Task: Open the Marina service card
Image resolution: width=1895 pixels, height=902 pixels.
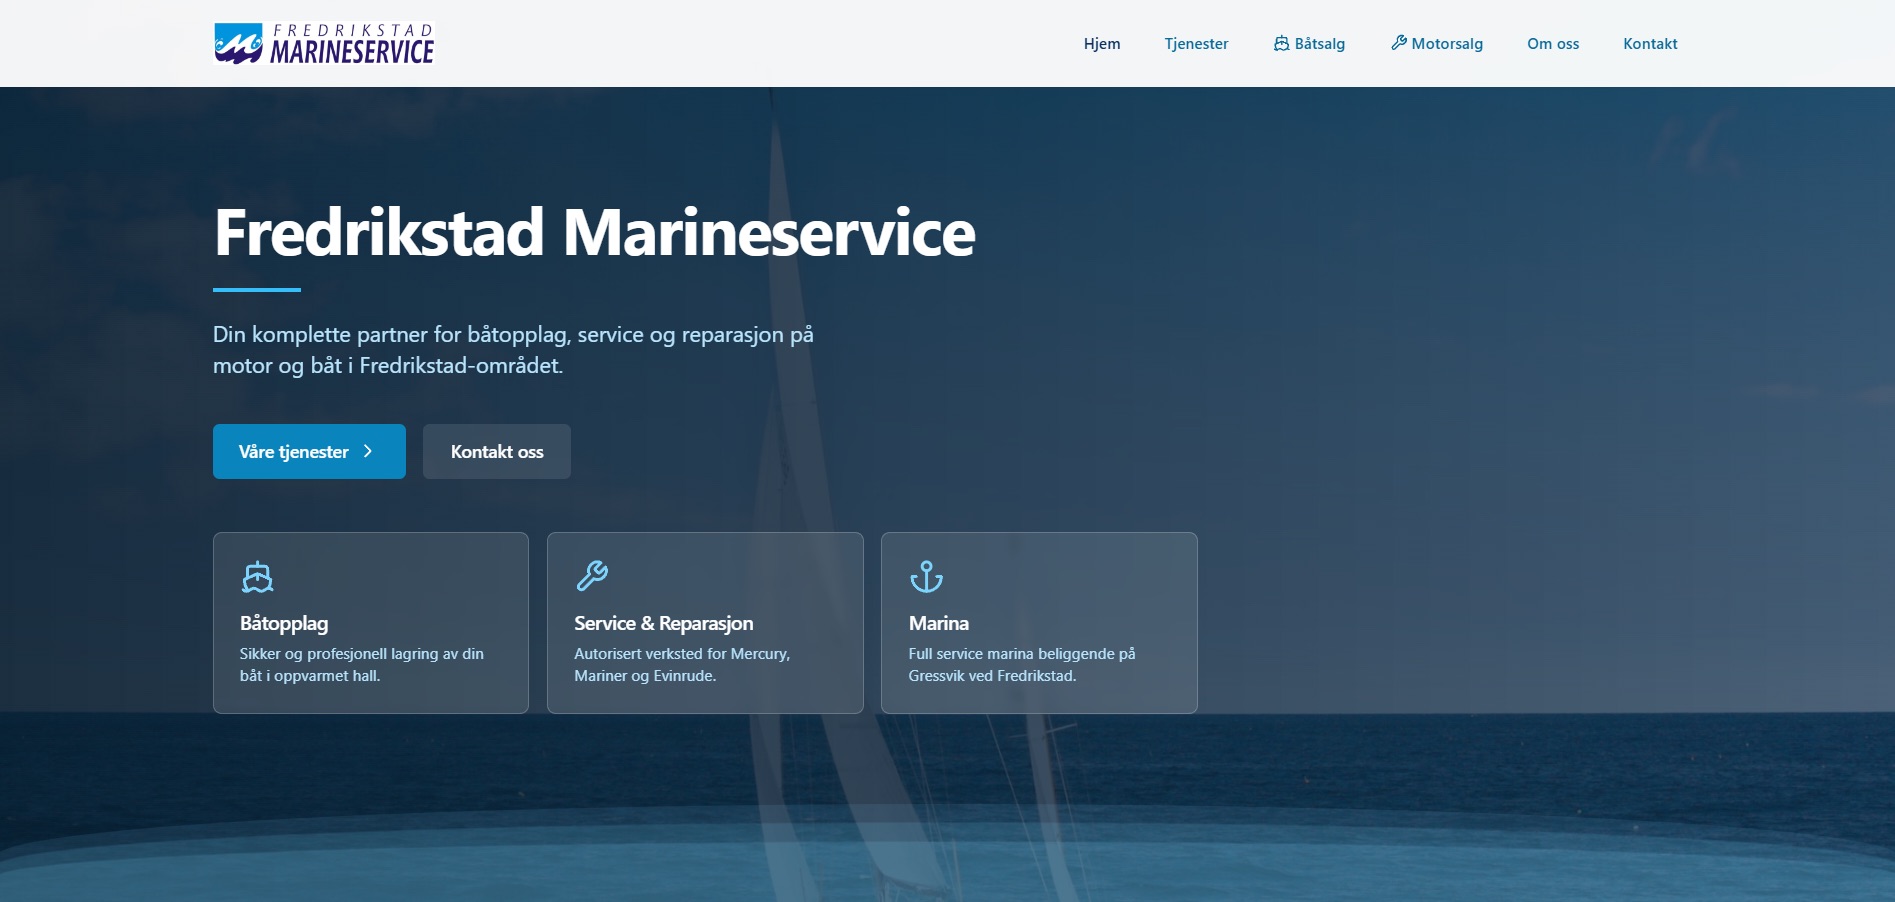Action: (1038, 623)
